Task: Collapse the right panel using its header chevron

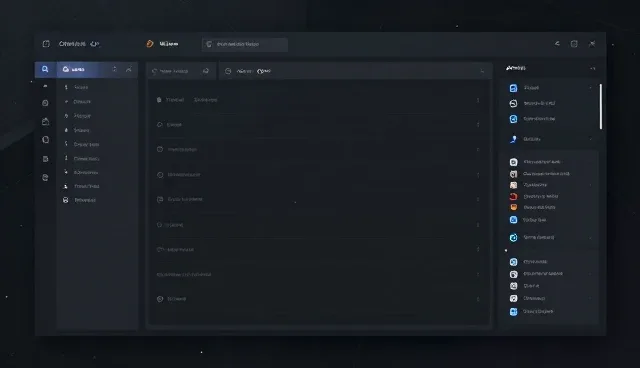Action: click(593, 68)
